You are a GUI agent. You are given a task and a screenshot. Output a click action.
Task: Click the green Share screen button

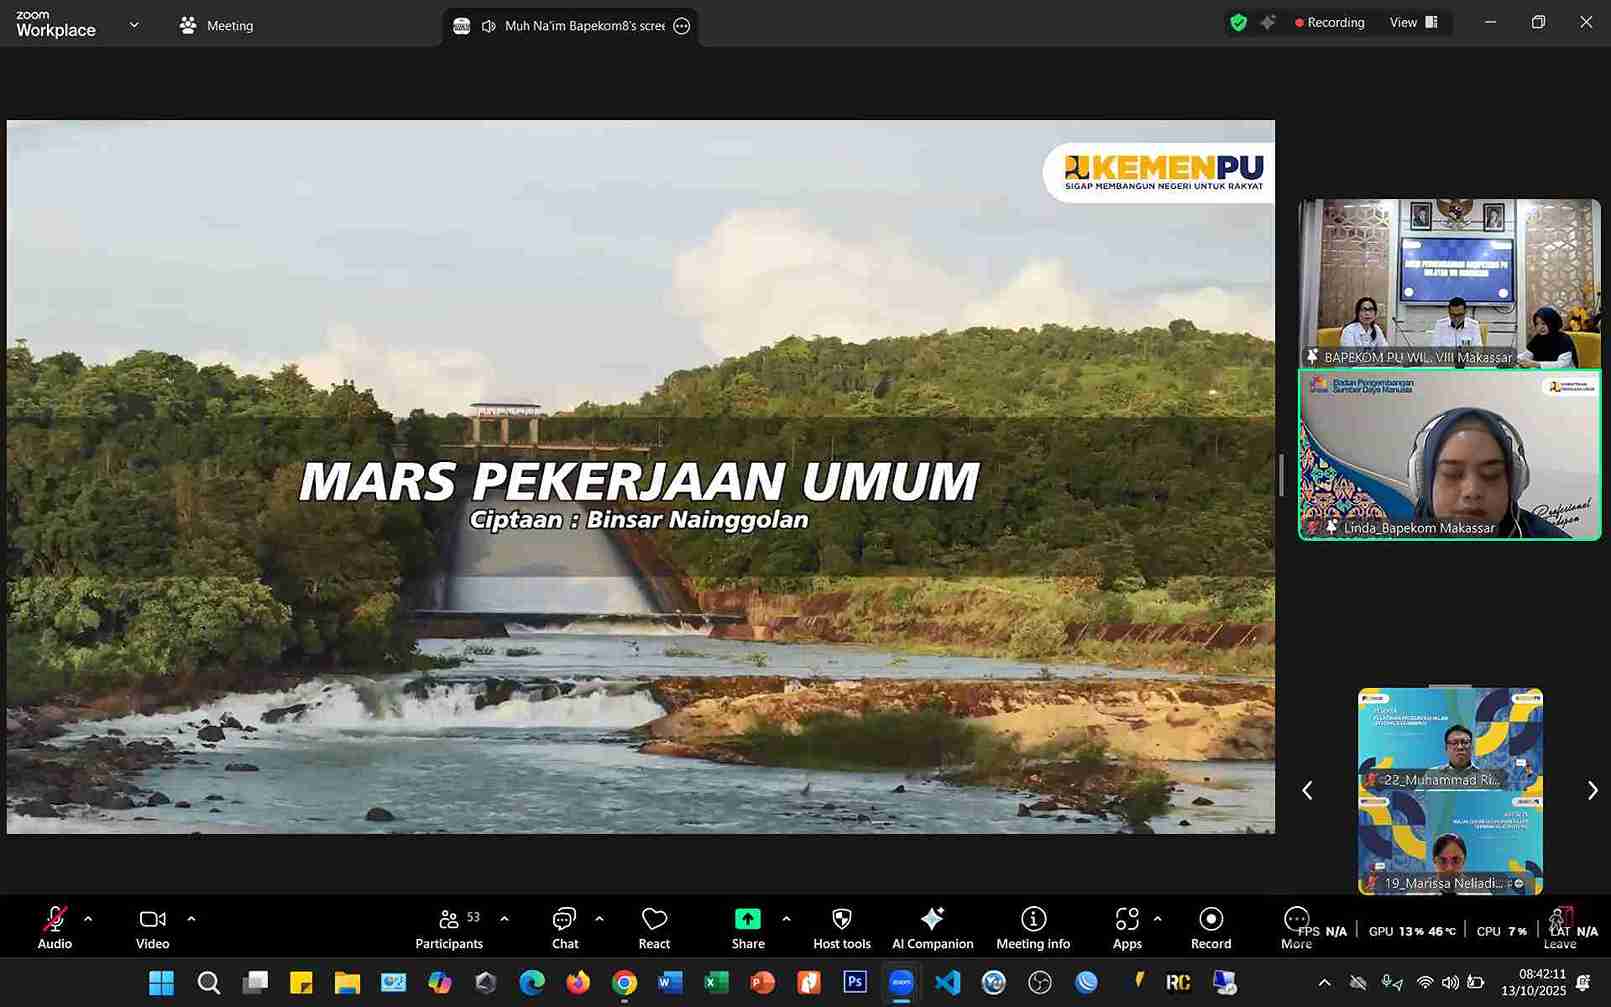pyautogui.click(x=747, y=928)
